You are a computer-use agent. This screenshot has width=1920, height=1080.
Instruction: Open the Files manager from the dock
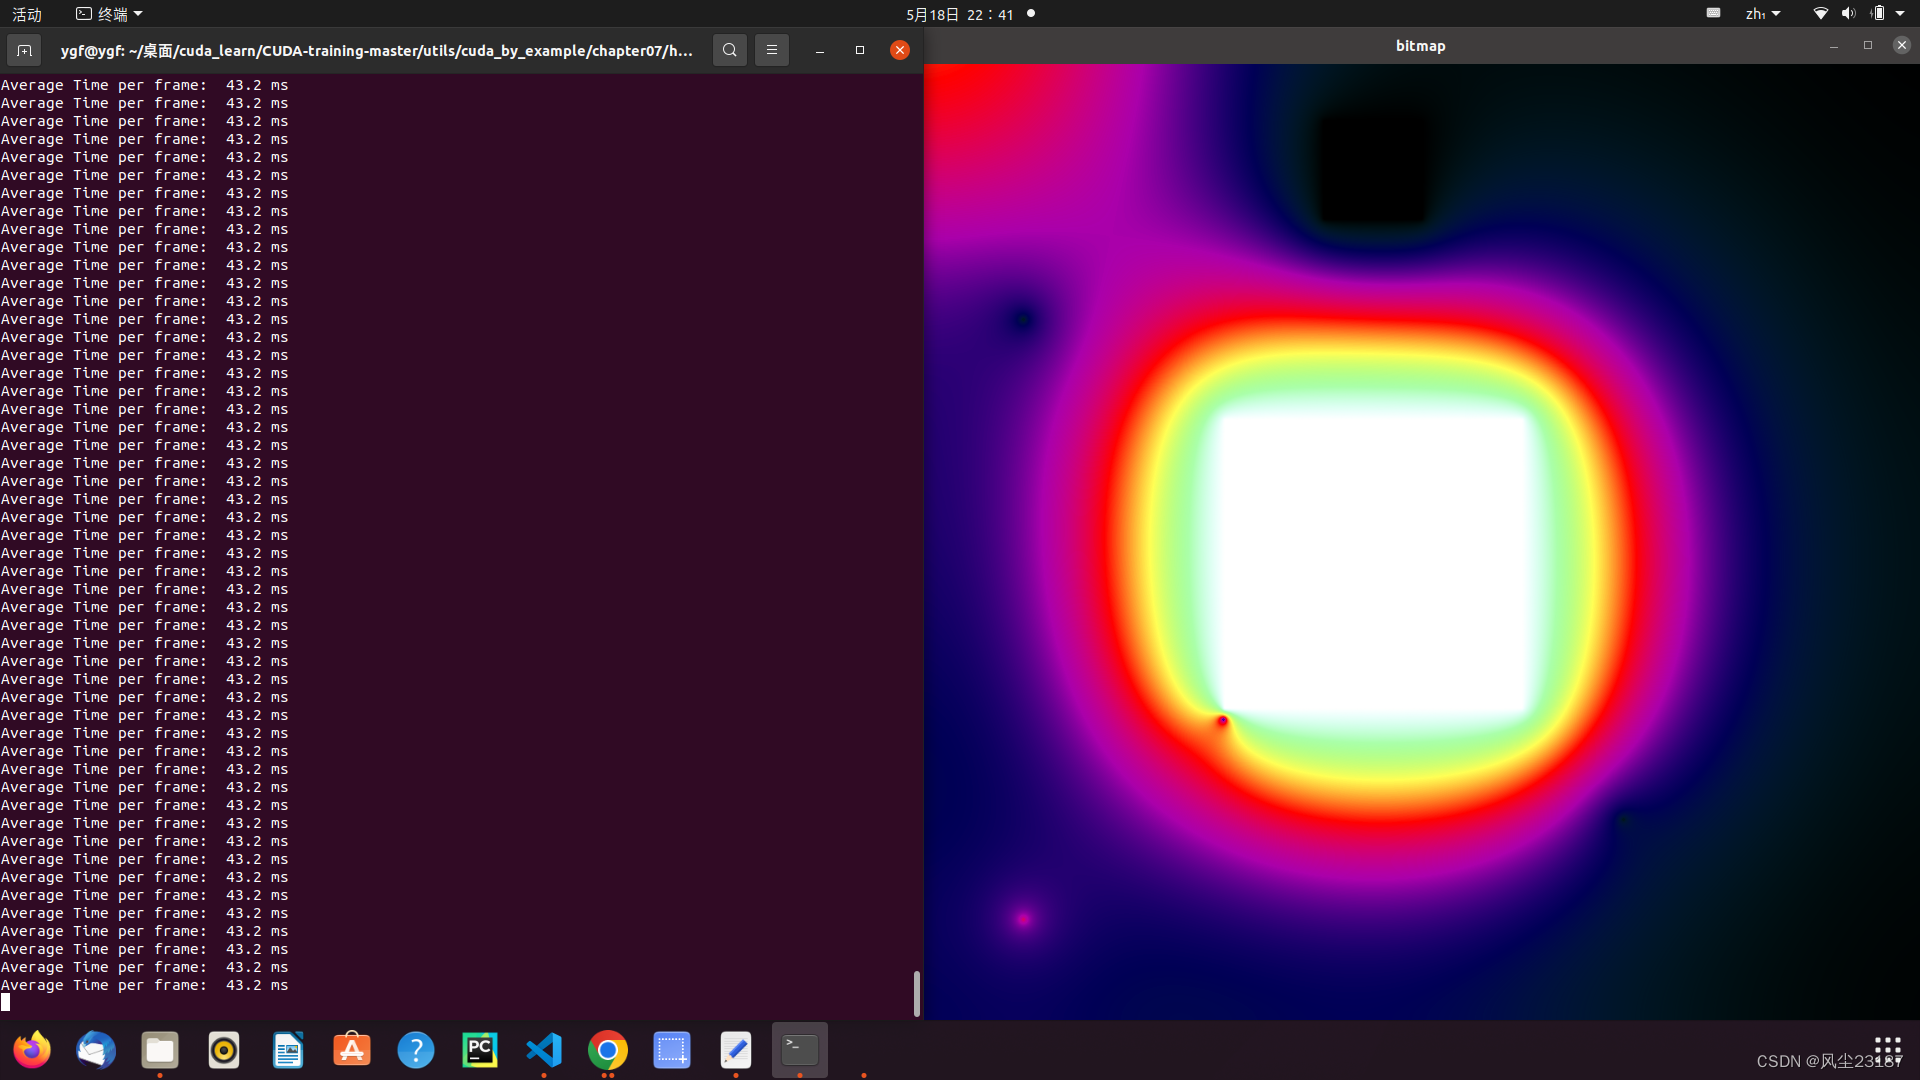coord(160,1050)
